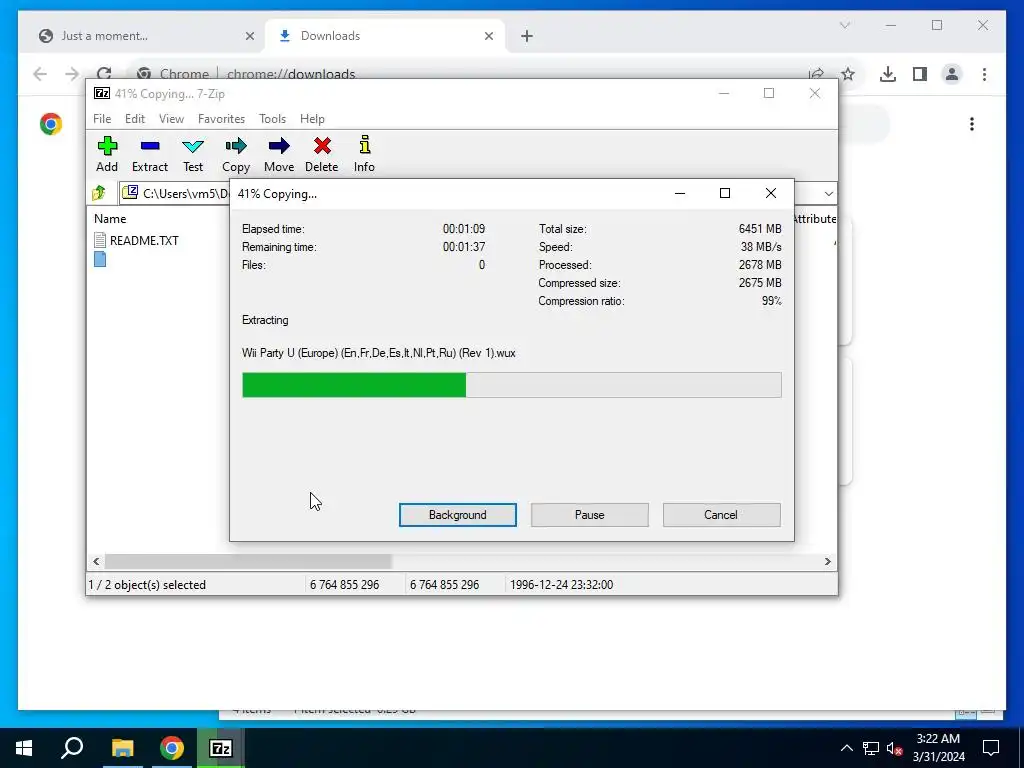
Task: Reload the Chrome page
Action: [104, 73]
